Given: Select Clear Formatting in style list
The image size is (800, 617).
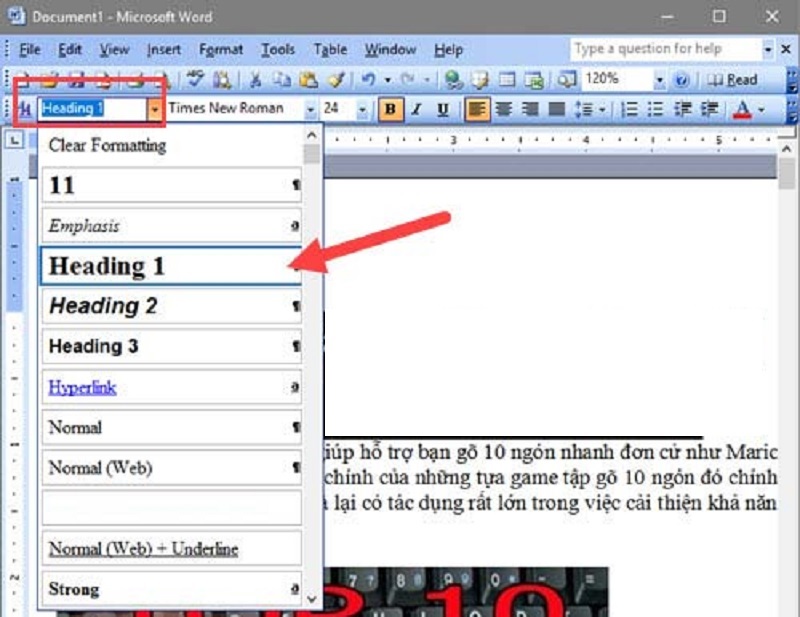Looking at the screenshot, I should (x=107, y=145).
